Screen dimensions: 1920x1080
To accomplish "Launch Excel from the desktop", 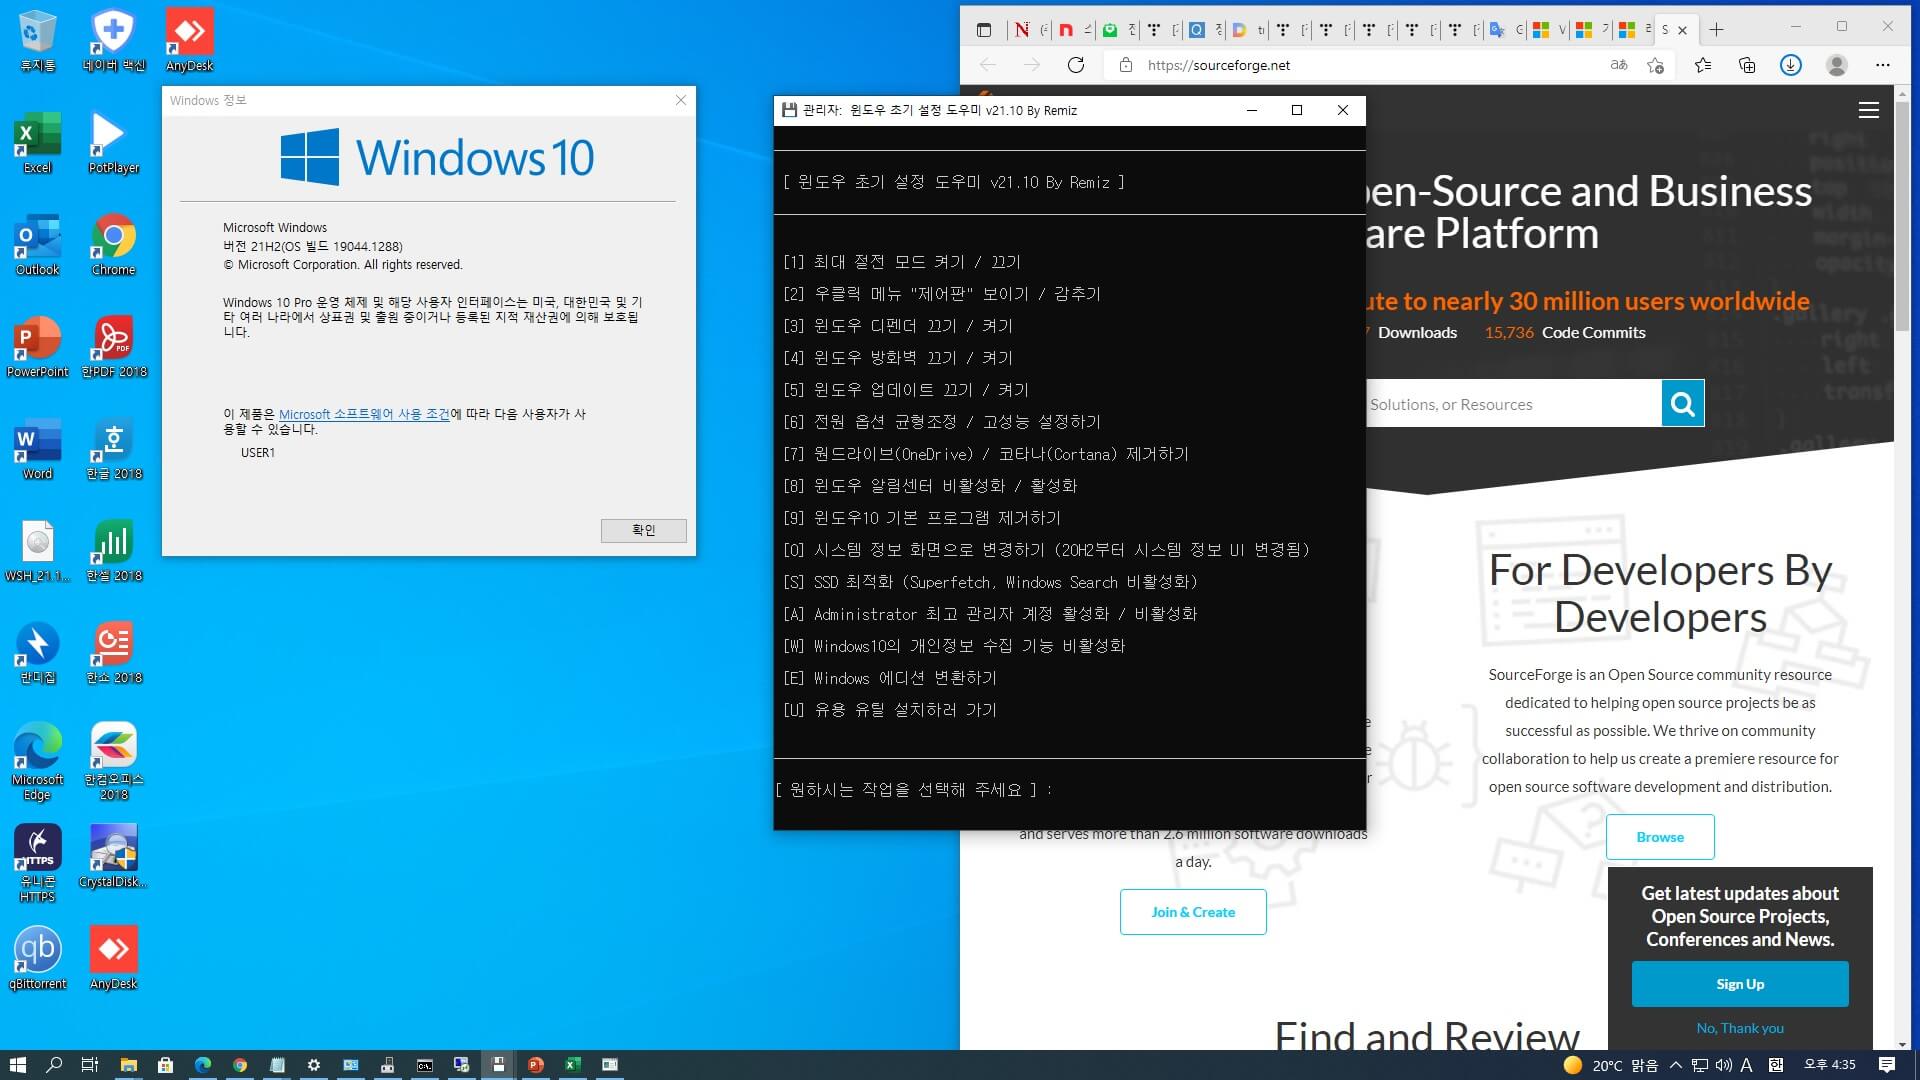I will (37, 142).
